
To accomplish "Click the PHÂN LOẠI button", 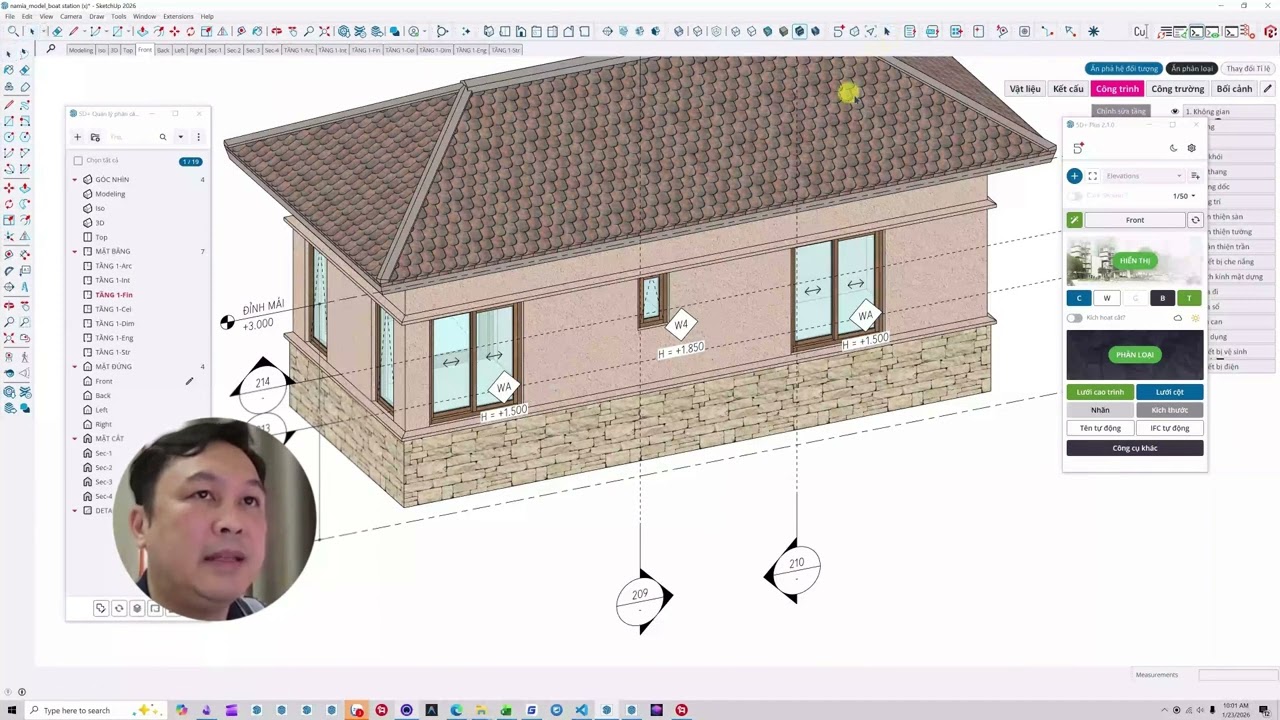I will (x=1135, y=355).
